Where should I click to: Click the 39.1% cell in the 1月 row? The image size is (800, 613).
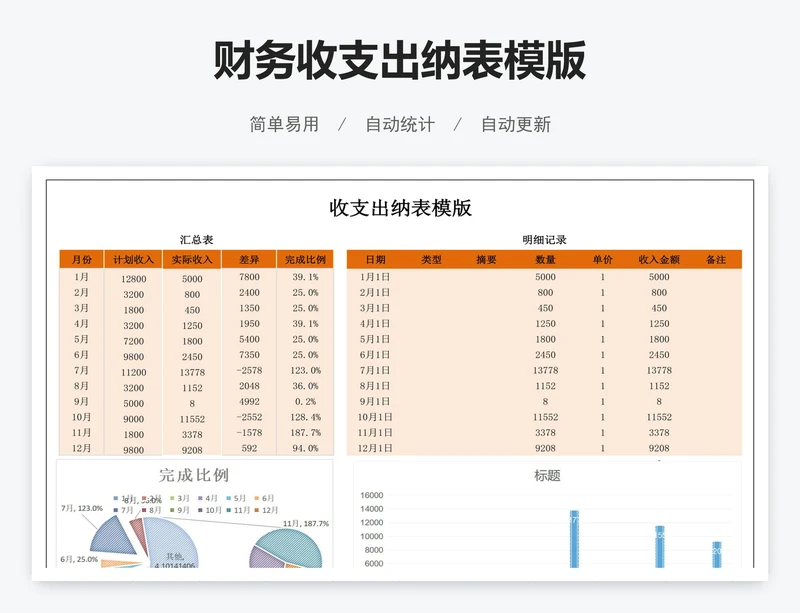[x=305, y=277]
